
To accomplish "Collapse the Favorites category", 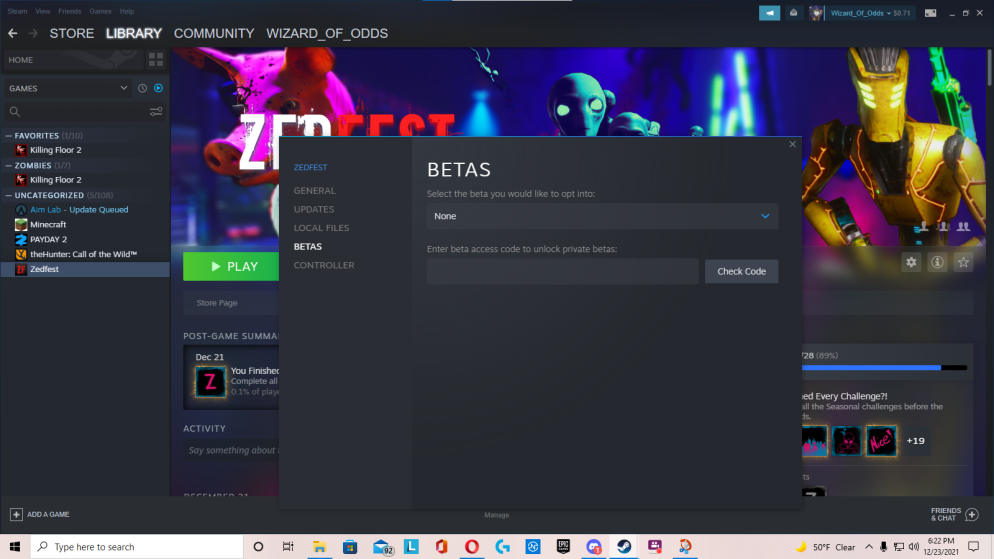I will pyautogui.click(x=9, y=136).
